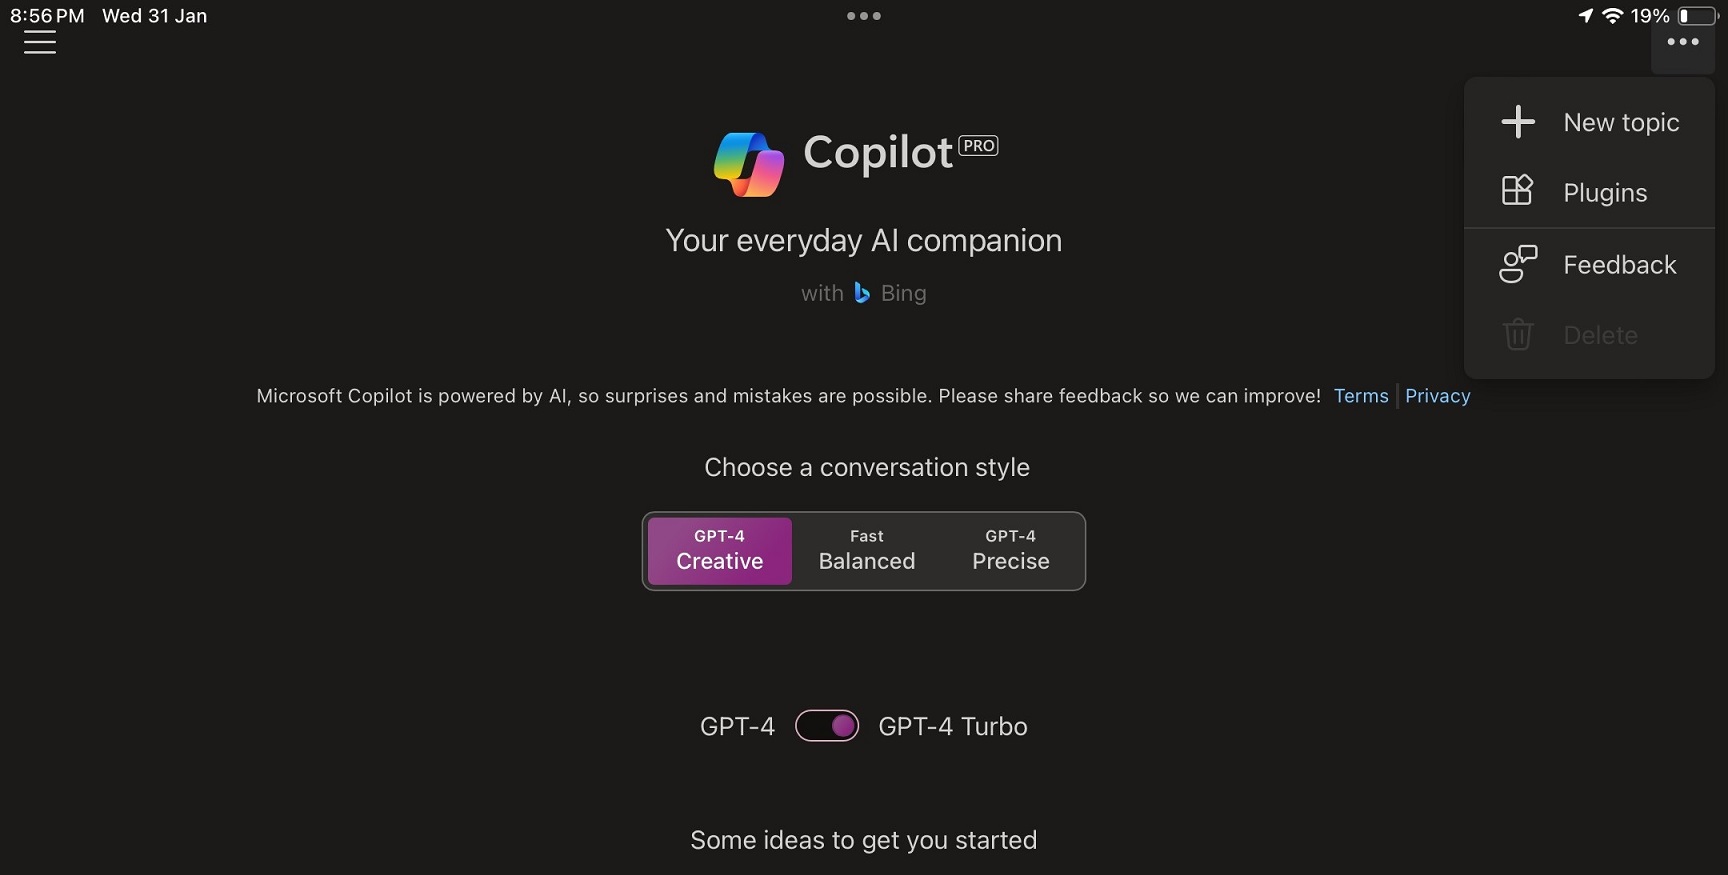Click the PRO badge beside Copilot
This screenshot has height=875, width=1728.
tap(979, 146)
